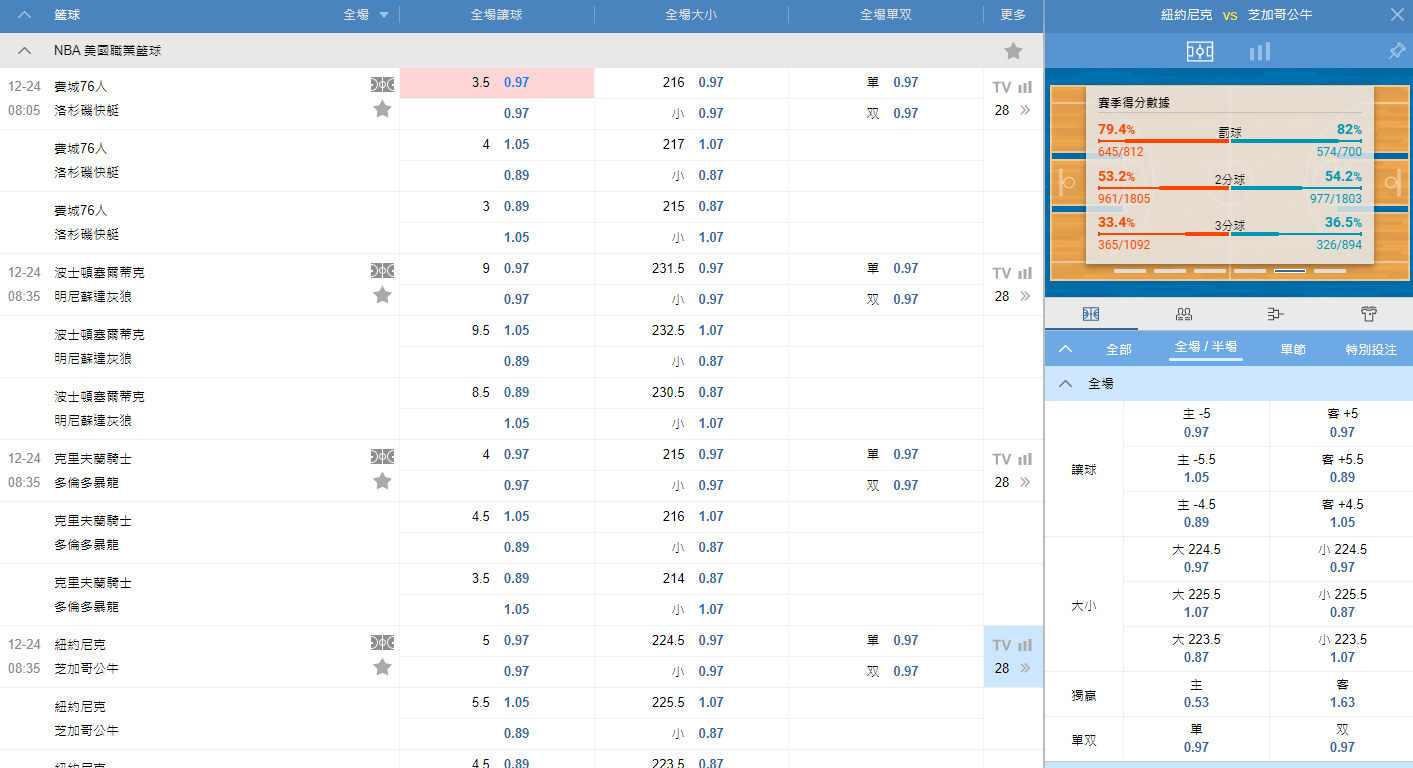Open the jersey icon tab in match panel
The height and width of the screenshot is (768, 1413).
(x=1368, y=314)
